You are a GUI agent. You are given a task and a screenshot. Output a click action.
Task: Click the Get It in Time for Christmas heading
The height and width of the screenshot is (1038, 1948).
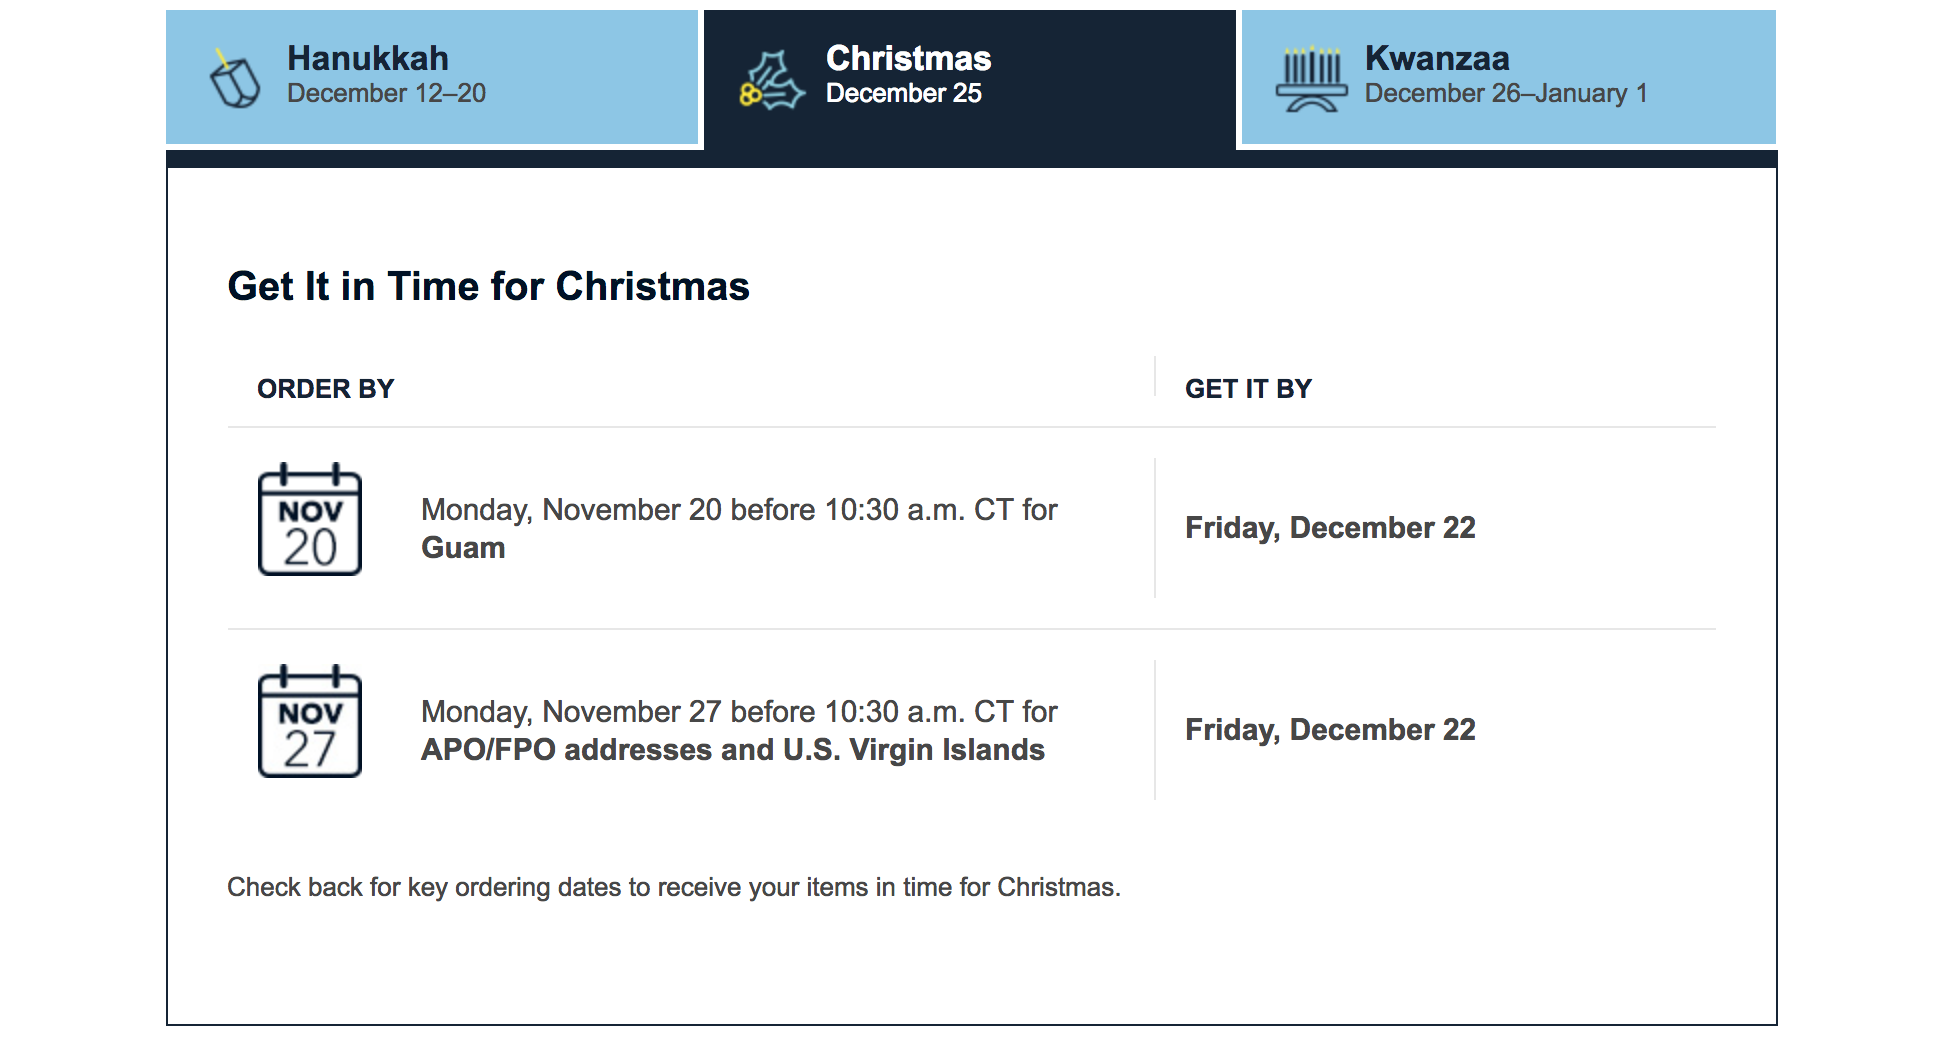tap(489, 286)
